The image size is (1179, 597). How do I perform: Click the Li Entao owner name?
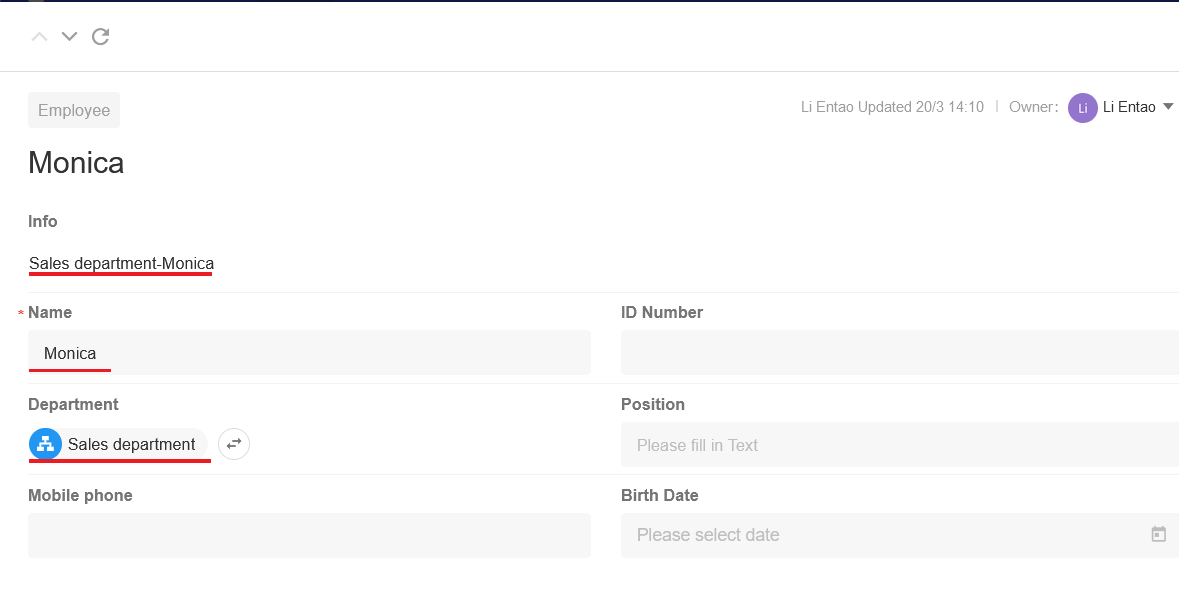(1129, 107)
